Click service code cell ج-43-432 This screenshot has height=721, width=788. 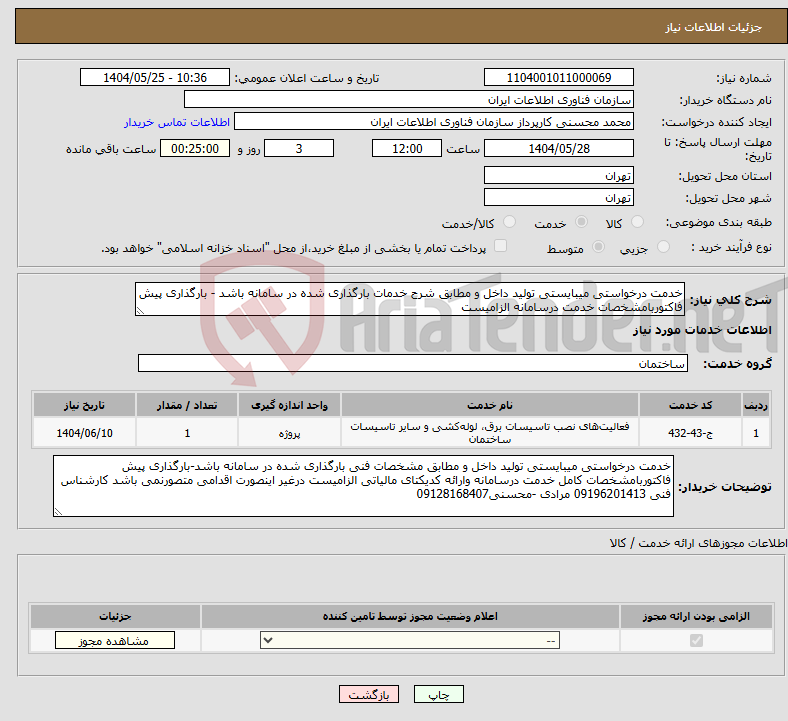pos(691,433)
